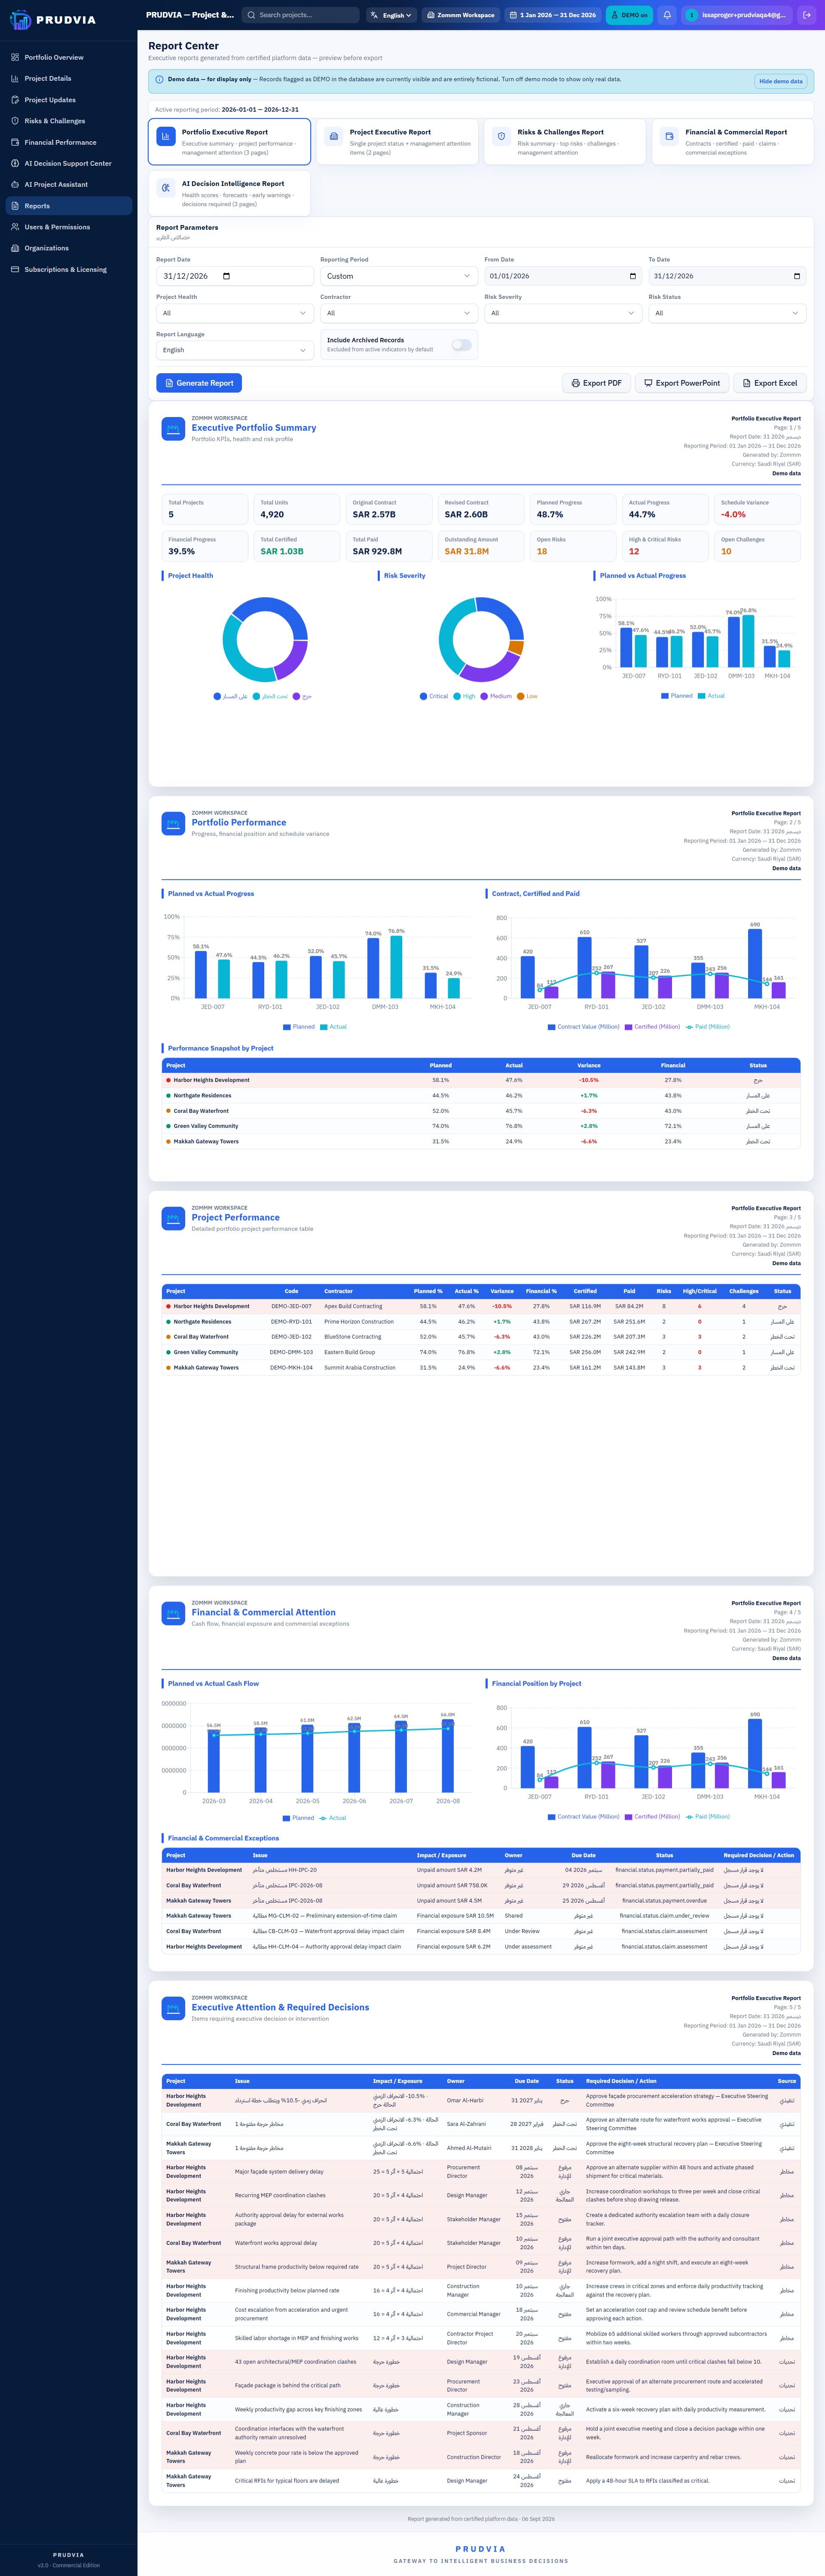Click the Portfolio Performance page logo icon
The width and height of the screenshot is (825, 2576).
tap(173, 824)
